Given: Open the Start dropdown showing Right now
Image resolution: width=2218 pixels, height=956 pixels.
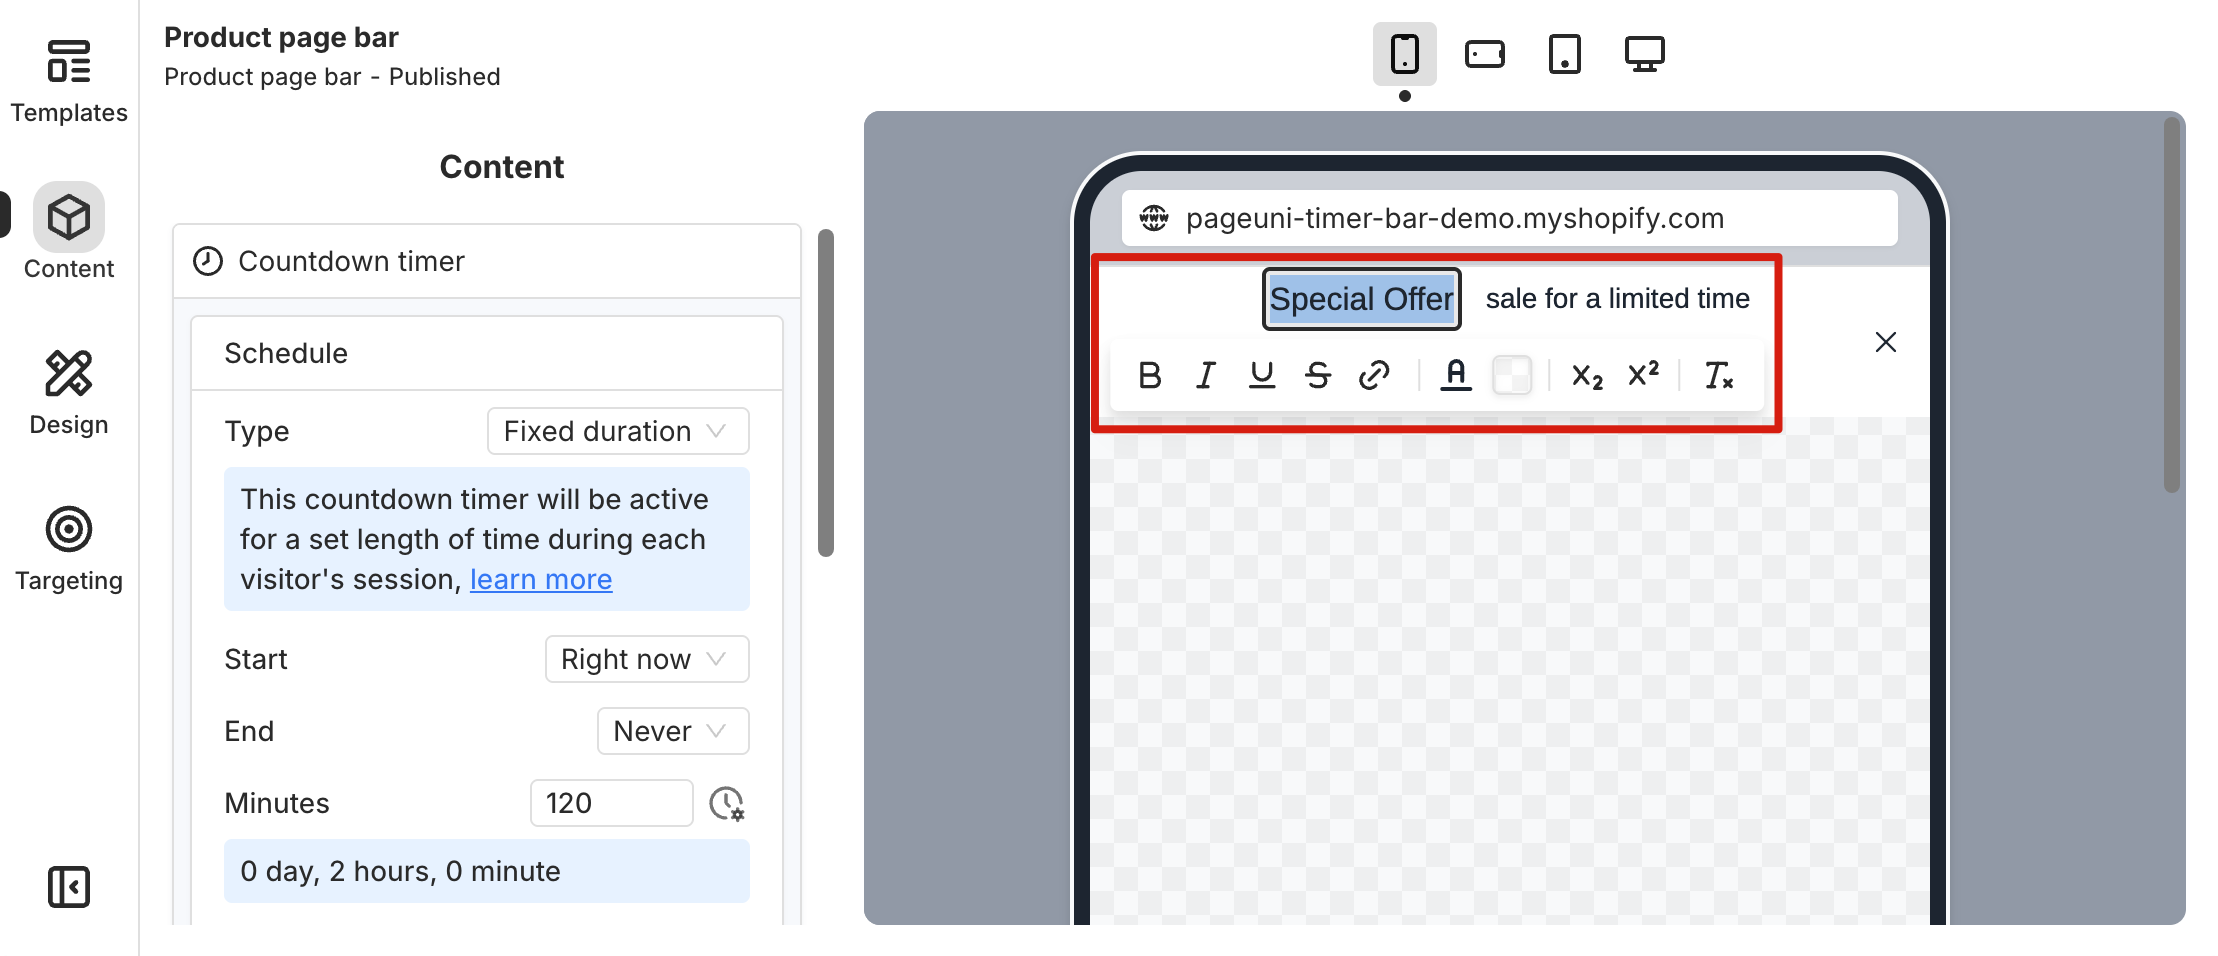Looking at the screenshot, I should click(x=647, y=659).
